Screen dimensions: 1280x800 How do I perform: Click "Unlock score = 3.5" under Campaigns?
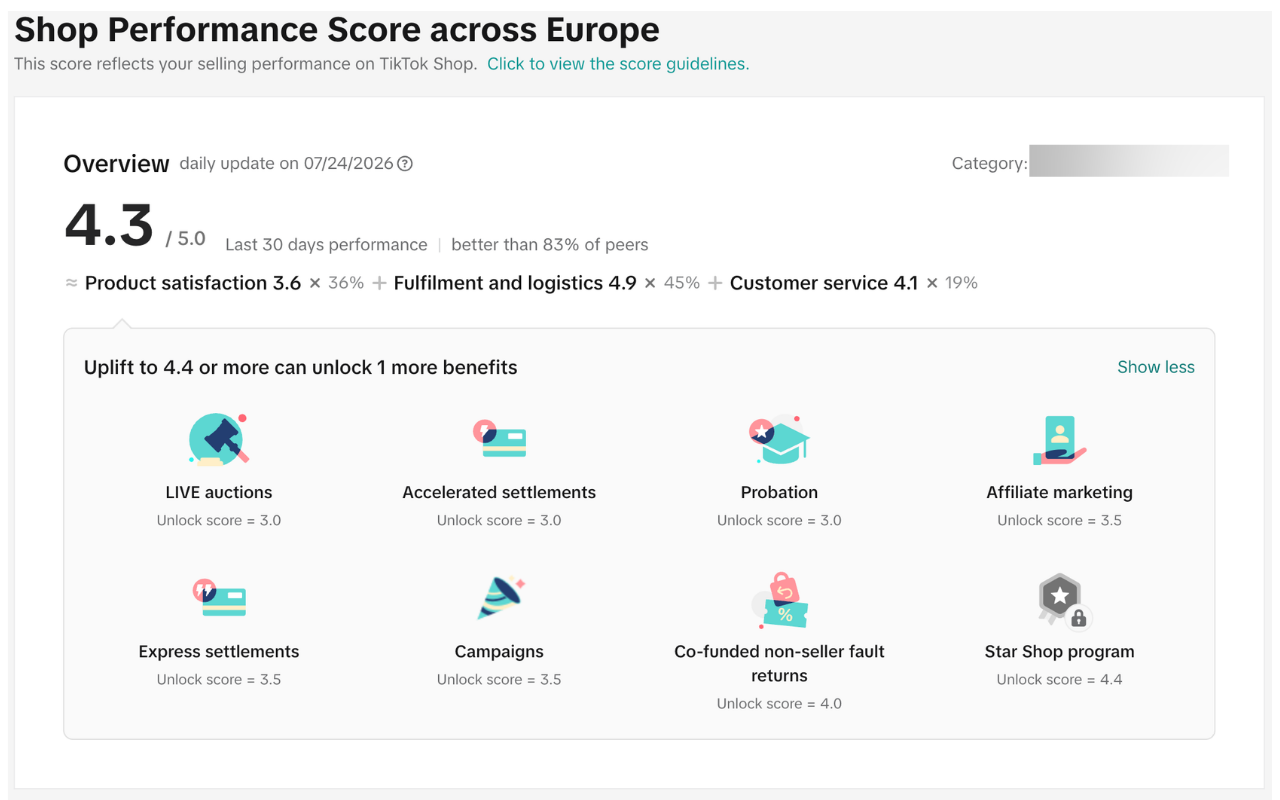point(499,679)
